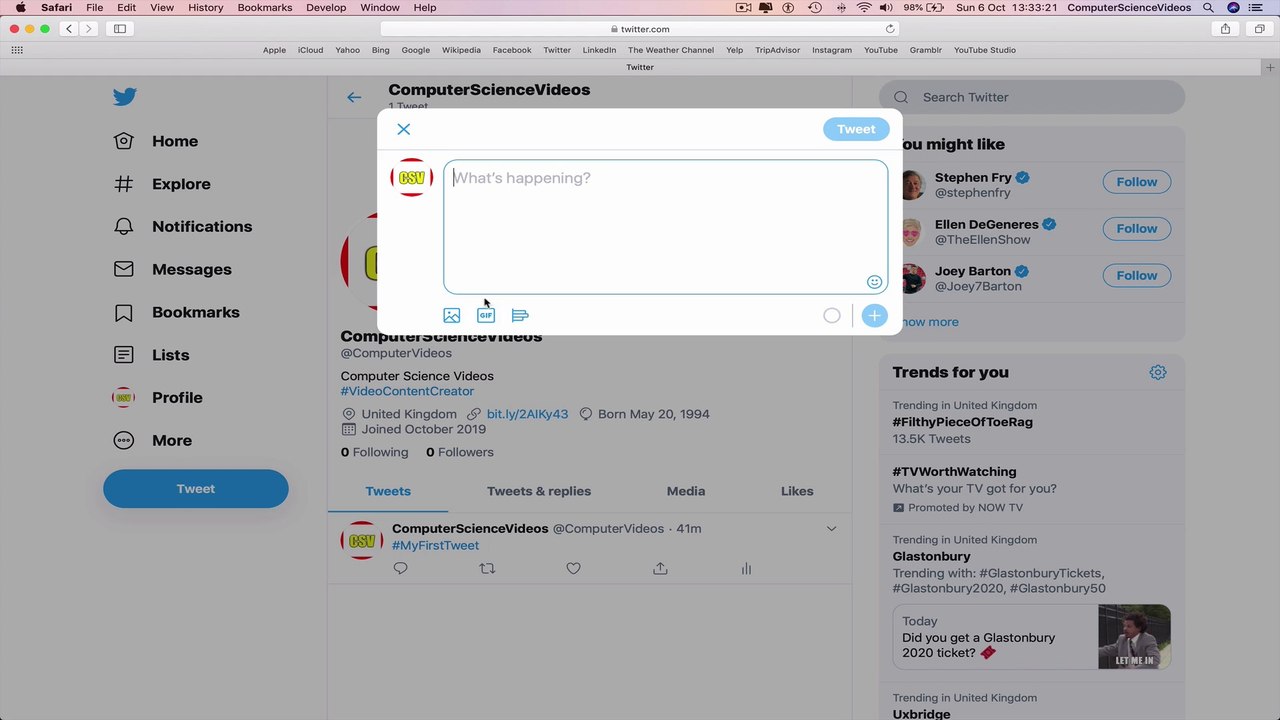
Task: Click the What's happening text field
Action: (x=665, y=227)
